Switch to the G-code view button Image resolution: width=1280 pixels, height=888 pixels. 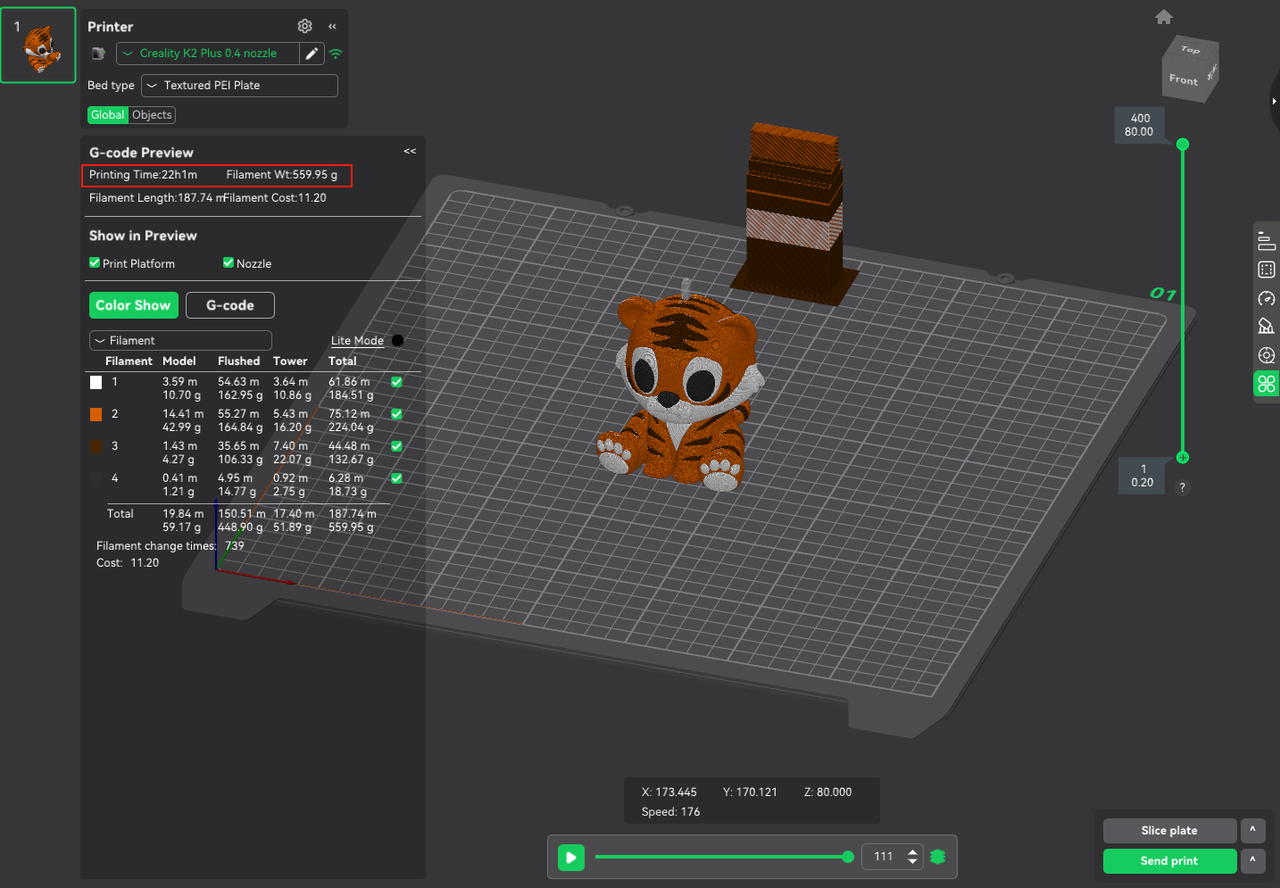(230, 305)
